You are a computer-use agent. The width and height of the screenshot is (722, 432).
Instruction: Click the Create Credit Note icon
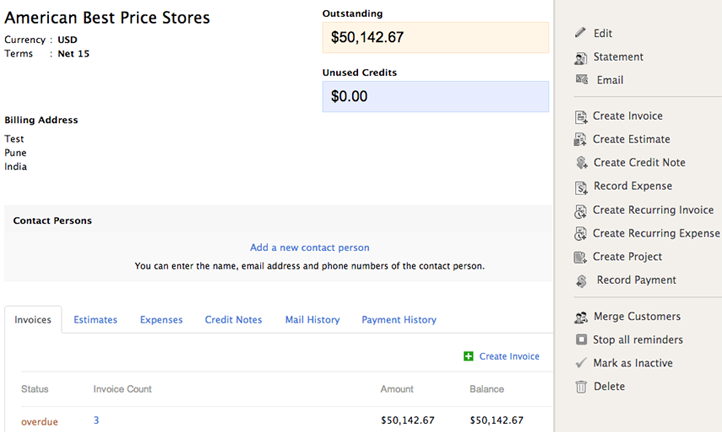581,163
